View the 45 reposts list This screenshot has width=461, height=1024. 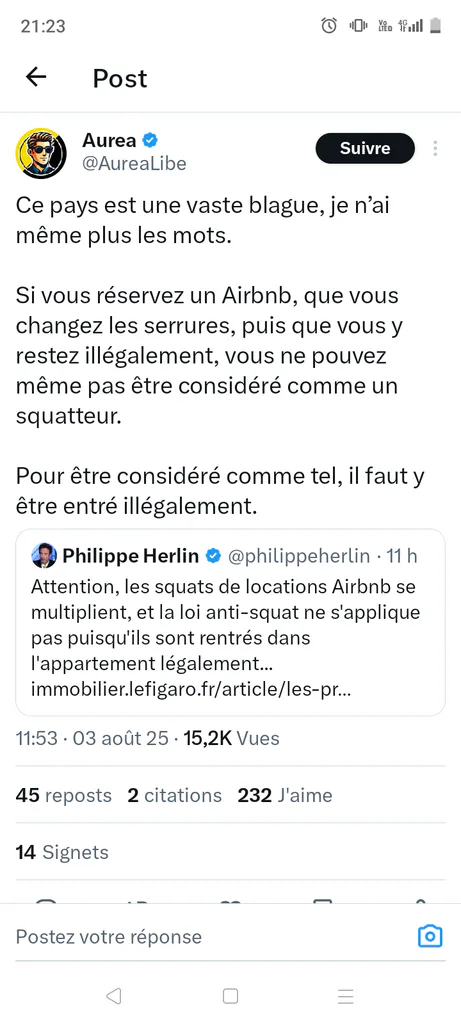point(63,795)
